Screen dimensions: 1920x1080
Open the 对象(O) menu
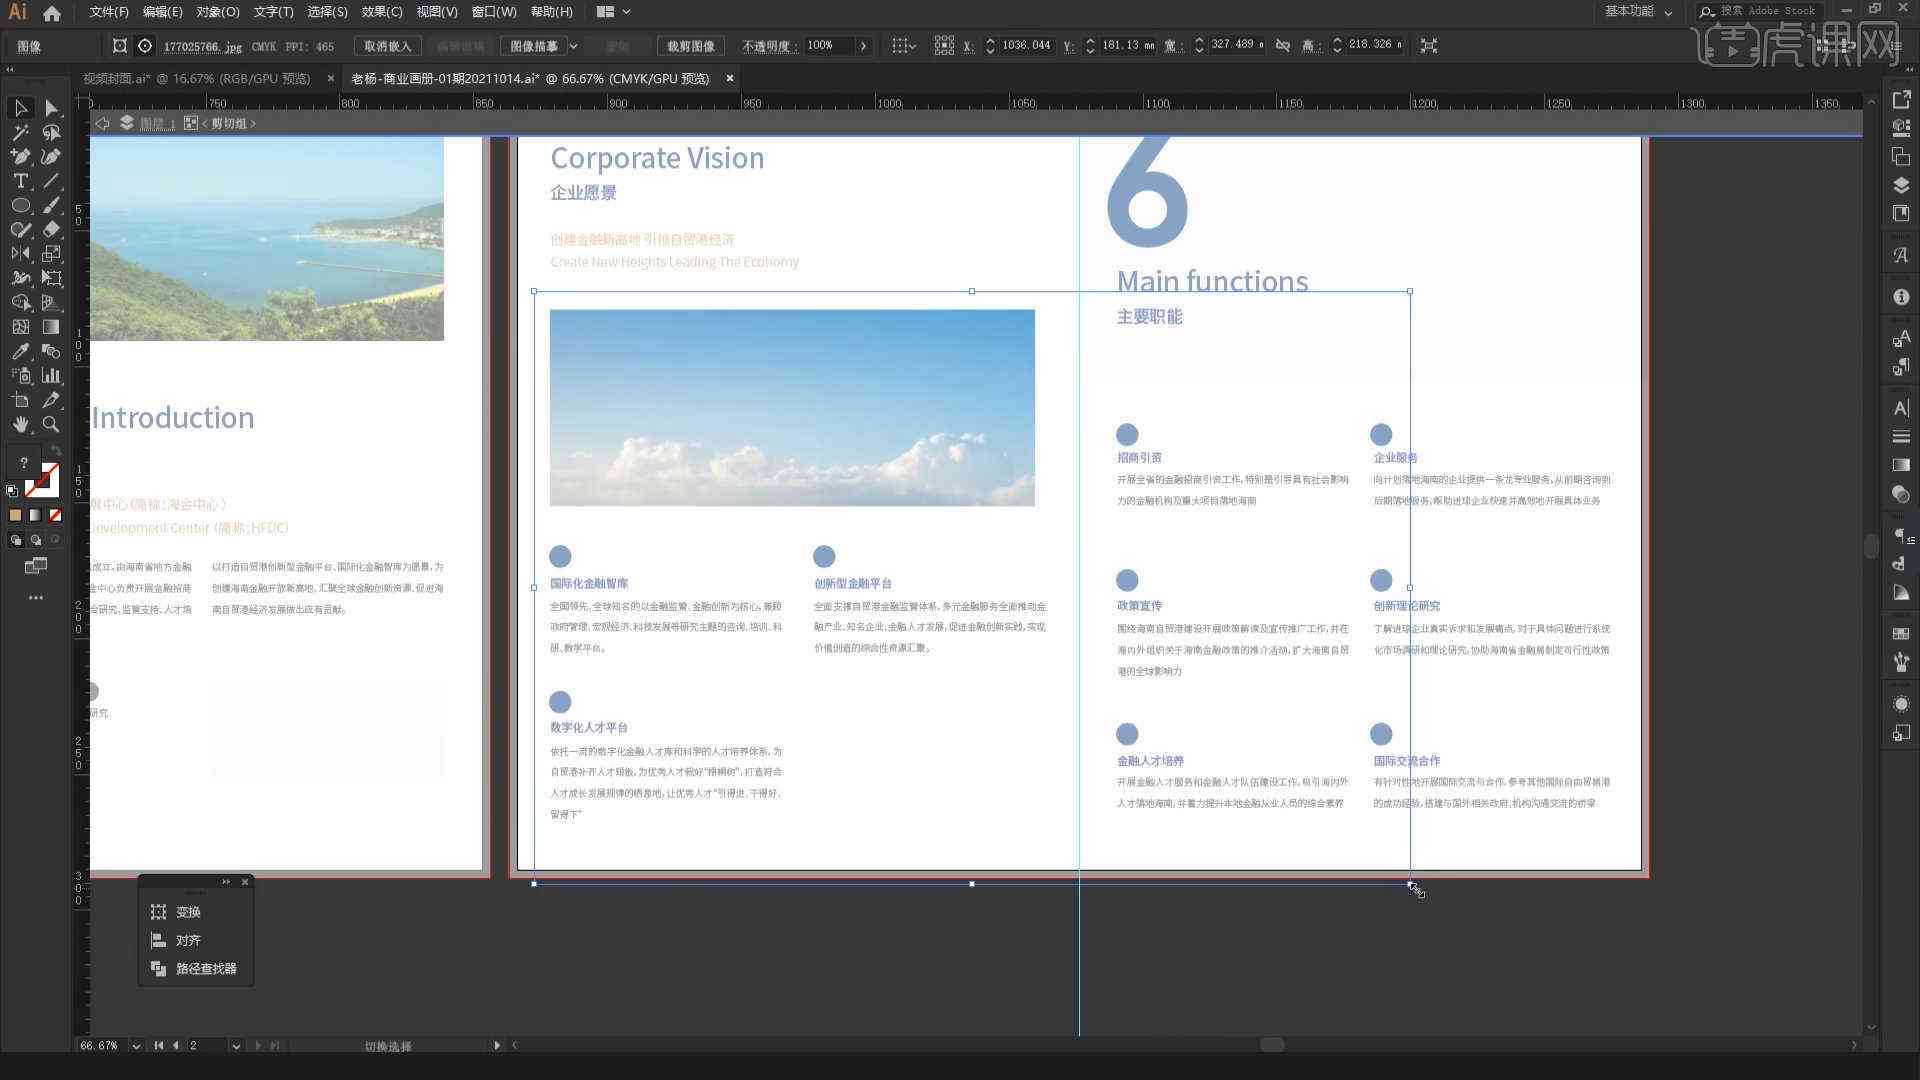click(218, 12)
